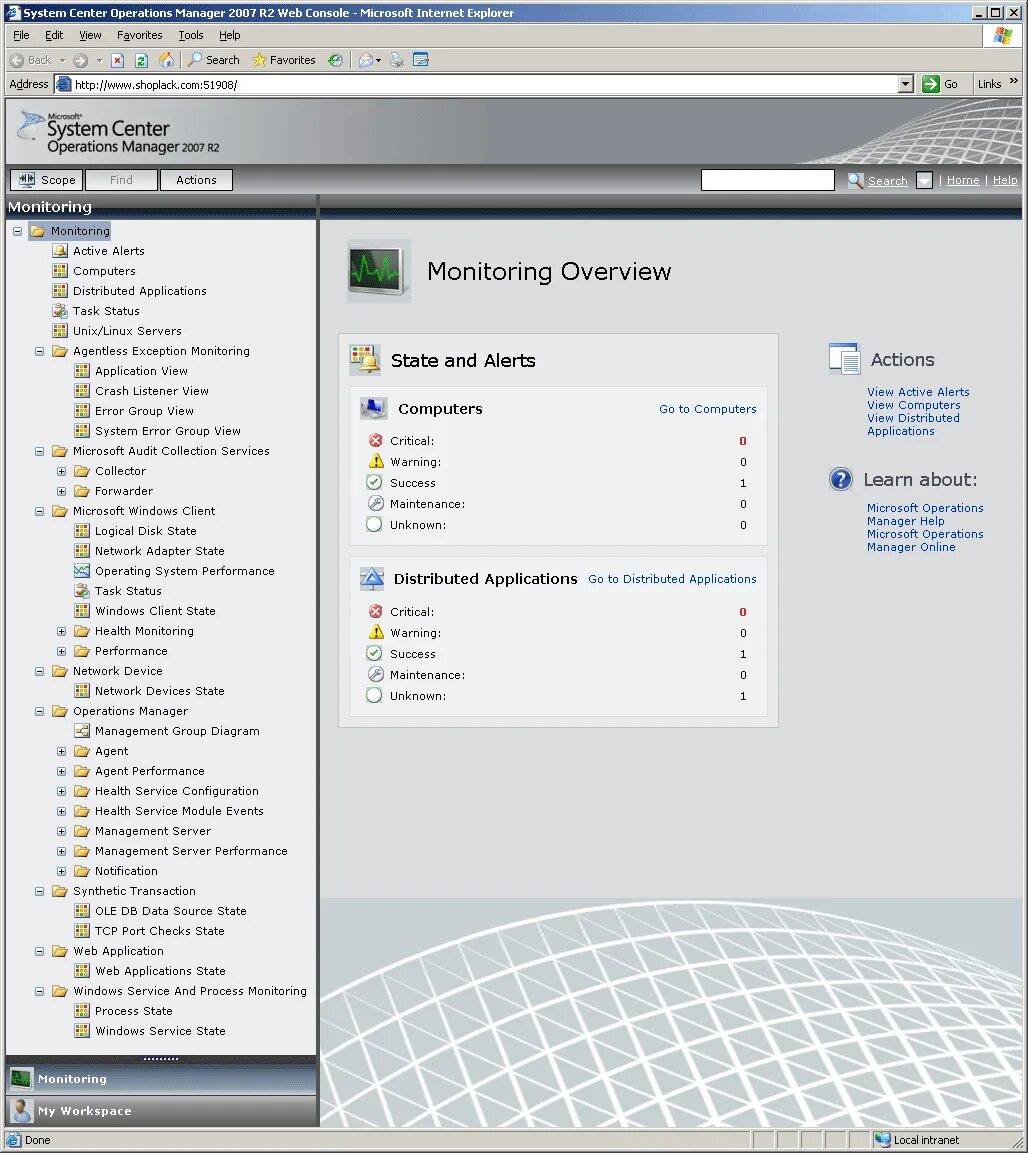
Task: Switch to the My Workspace pane
Action: pos(161,1111)
